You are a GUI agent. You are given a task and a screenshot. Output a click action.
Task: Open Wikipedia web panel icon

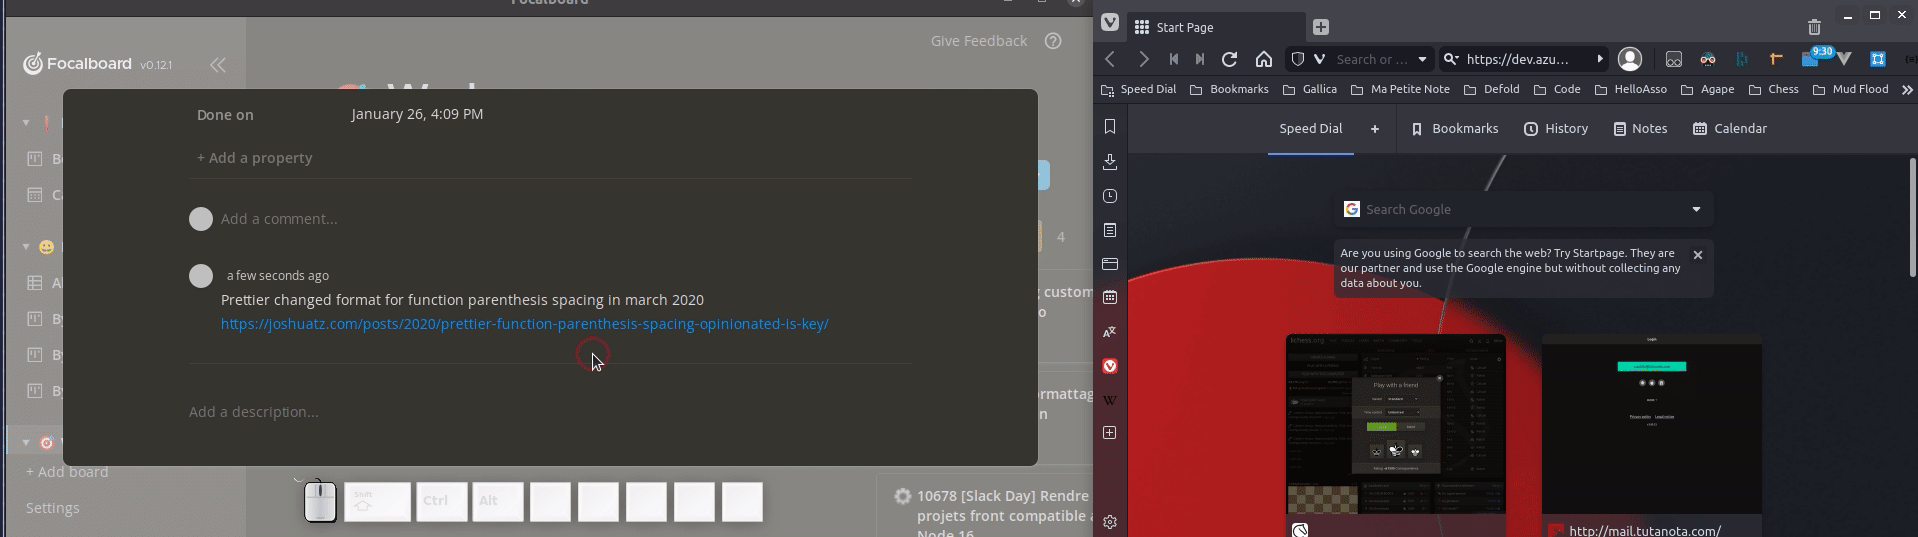[1110, 400]
